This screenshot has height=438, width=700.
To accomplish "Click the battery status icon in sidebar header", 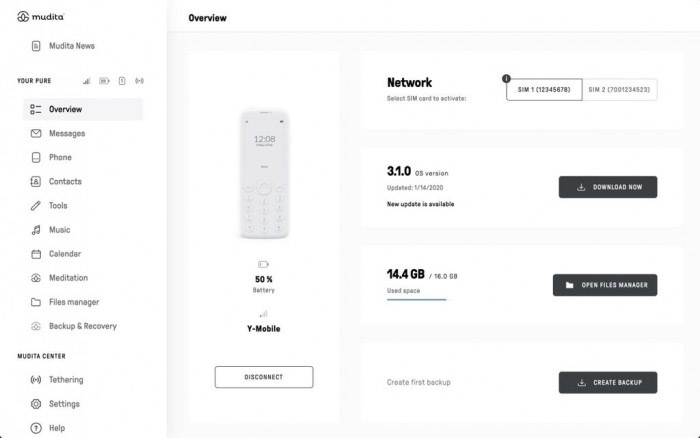I will click(104, 81).
